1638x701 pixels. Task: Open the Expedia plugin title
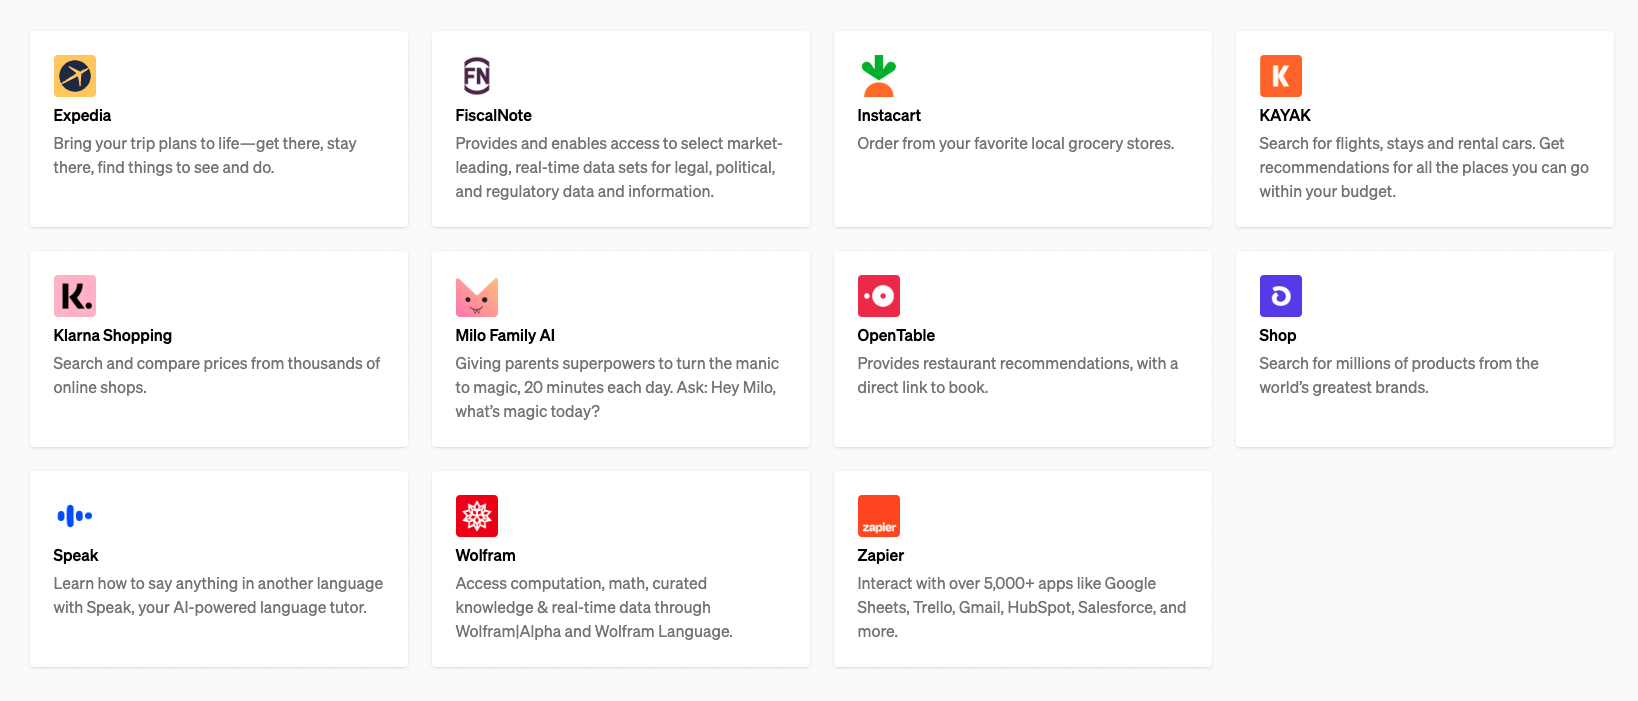pos(82,116)
